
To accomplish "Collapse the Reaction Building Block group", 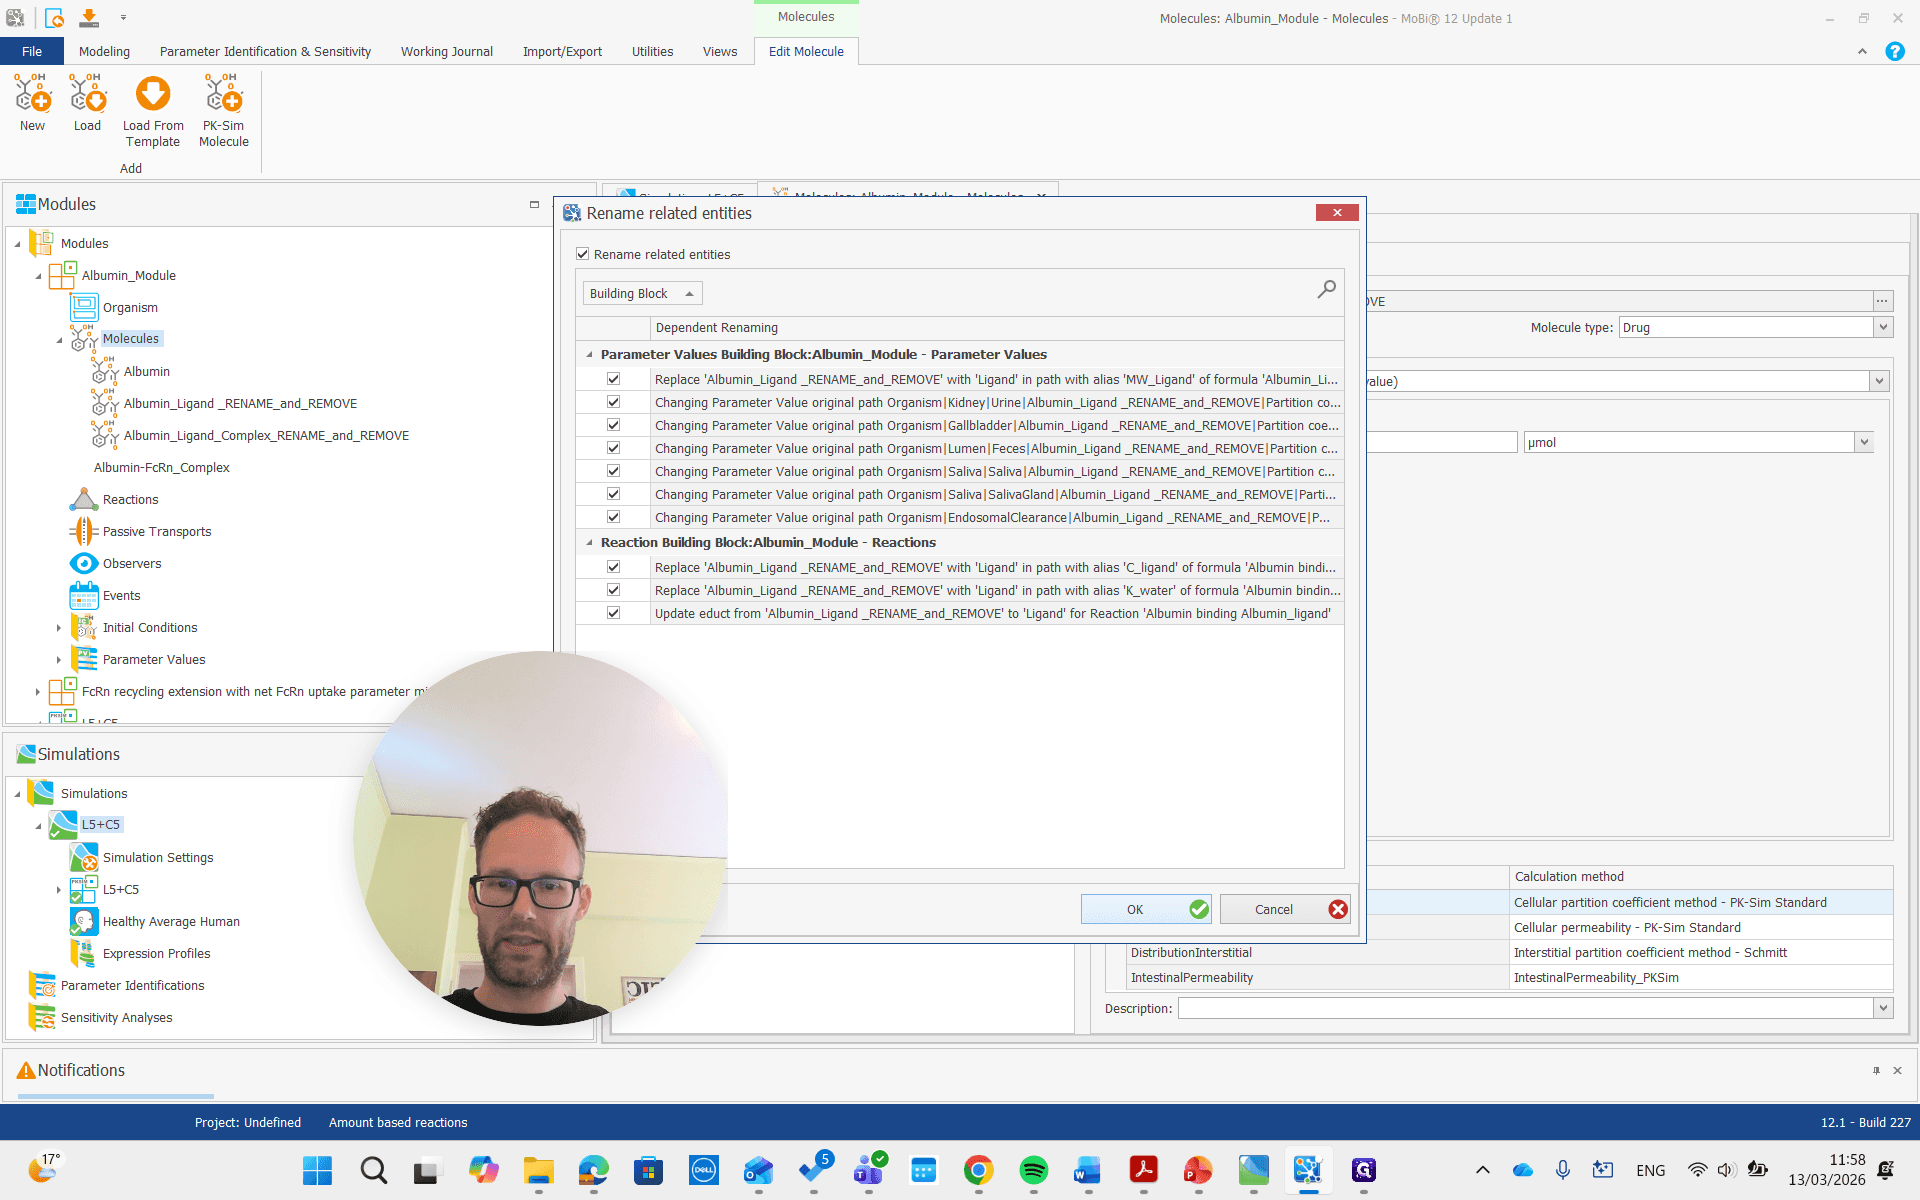I will point(589,542).
